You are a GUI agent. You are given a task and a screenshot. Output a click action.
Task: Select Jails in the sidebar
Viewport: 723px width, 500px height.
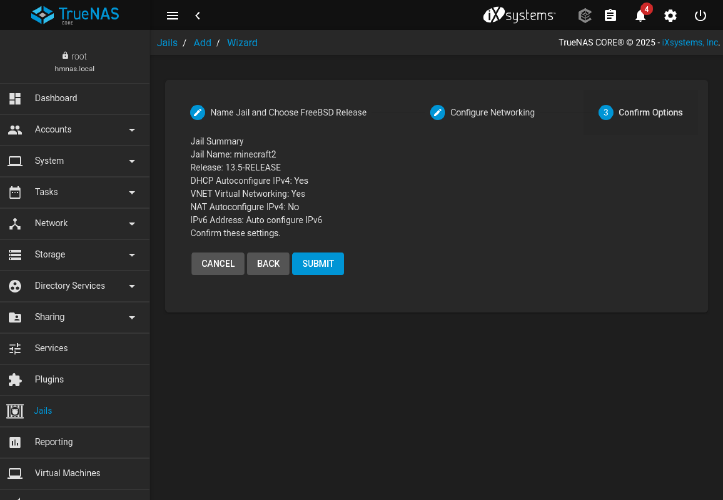75,411
